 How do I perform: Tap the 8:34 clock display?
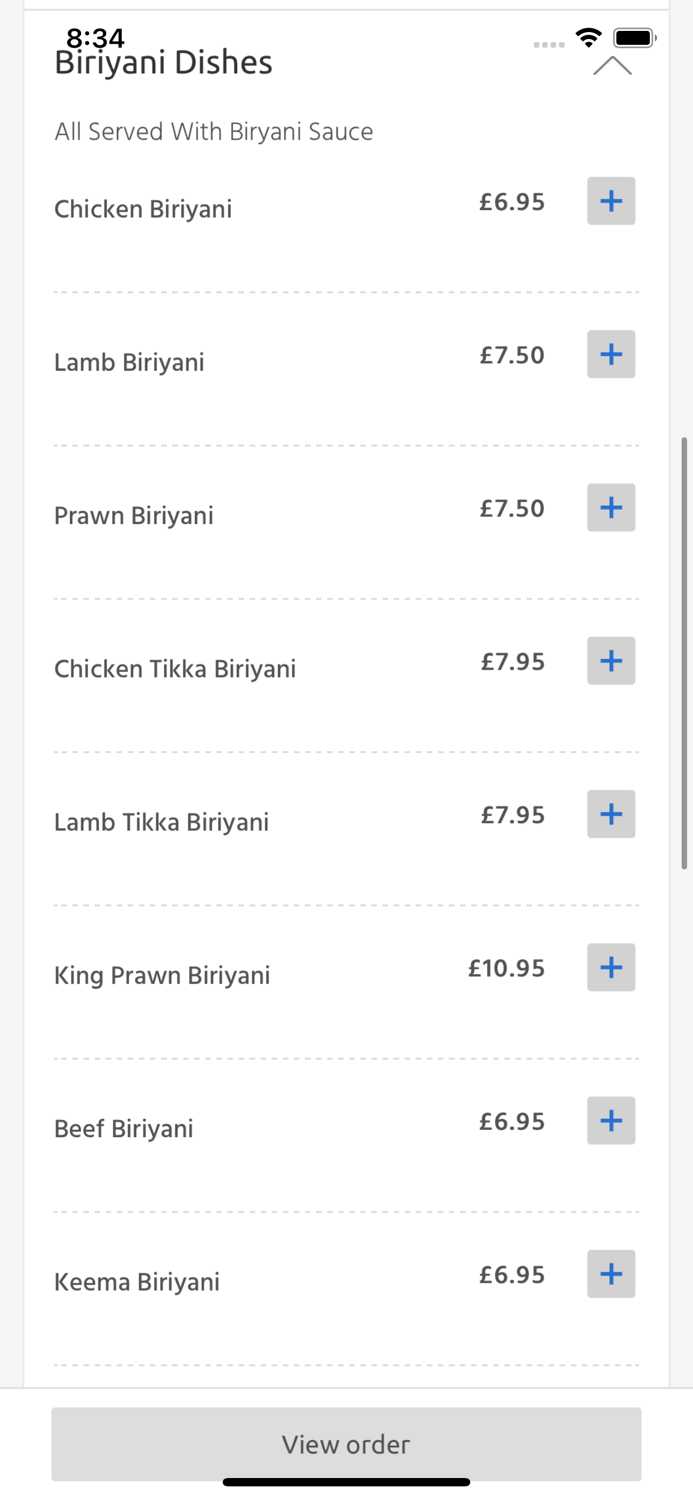click(x=96, y=38)
